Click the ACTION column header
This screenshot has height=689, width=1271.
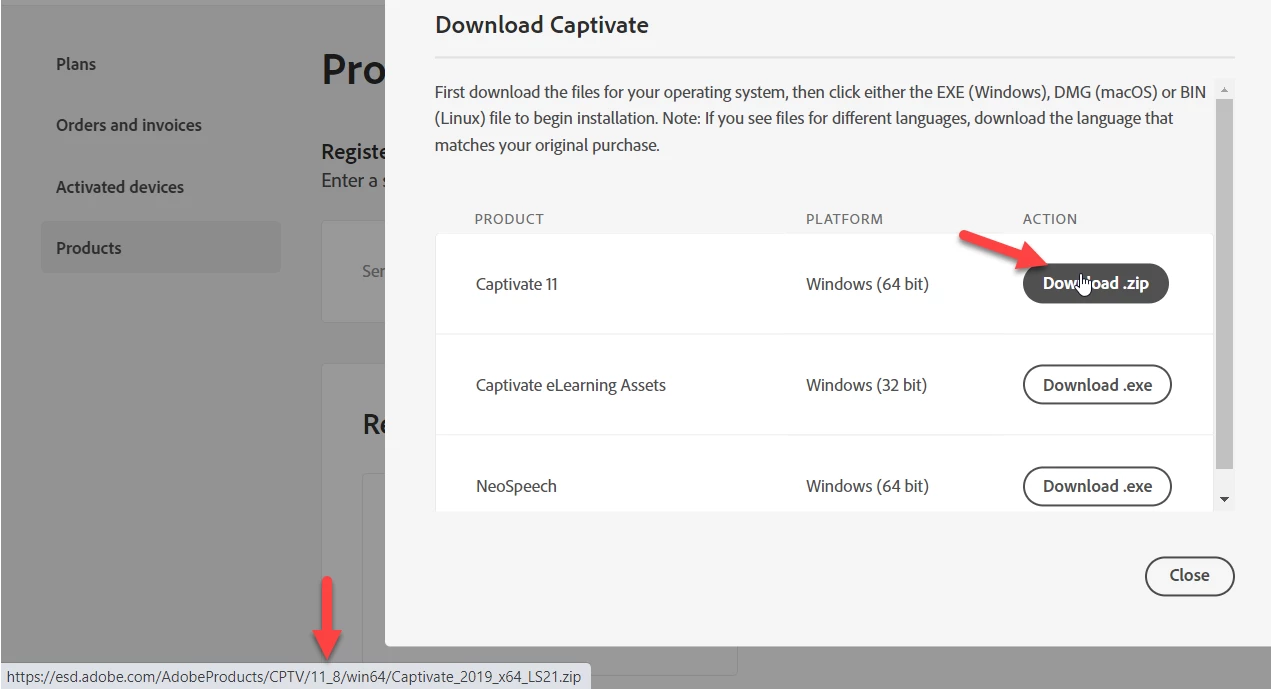[1050, 219]
